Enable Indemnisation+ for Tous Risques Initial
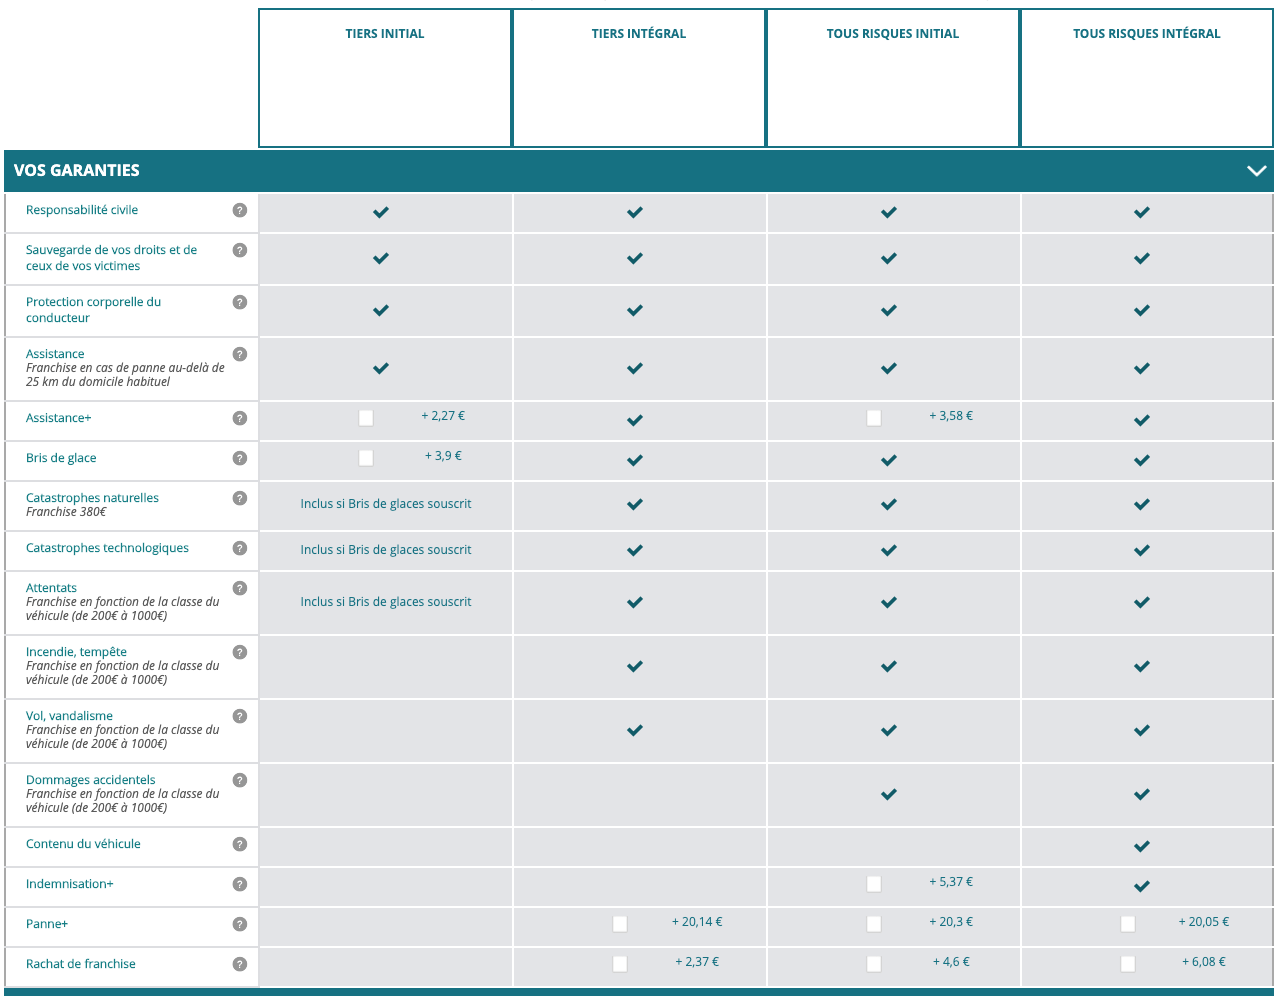This screenshot has height=996, width=1284. tap(874, 884)
